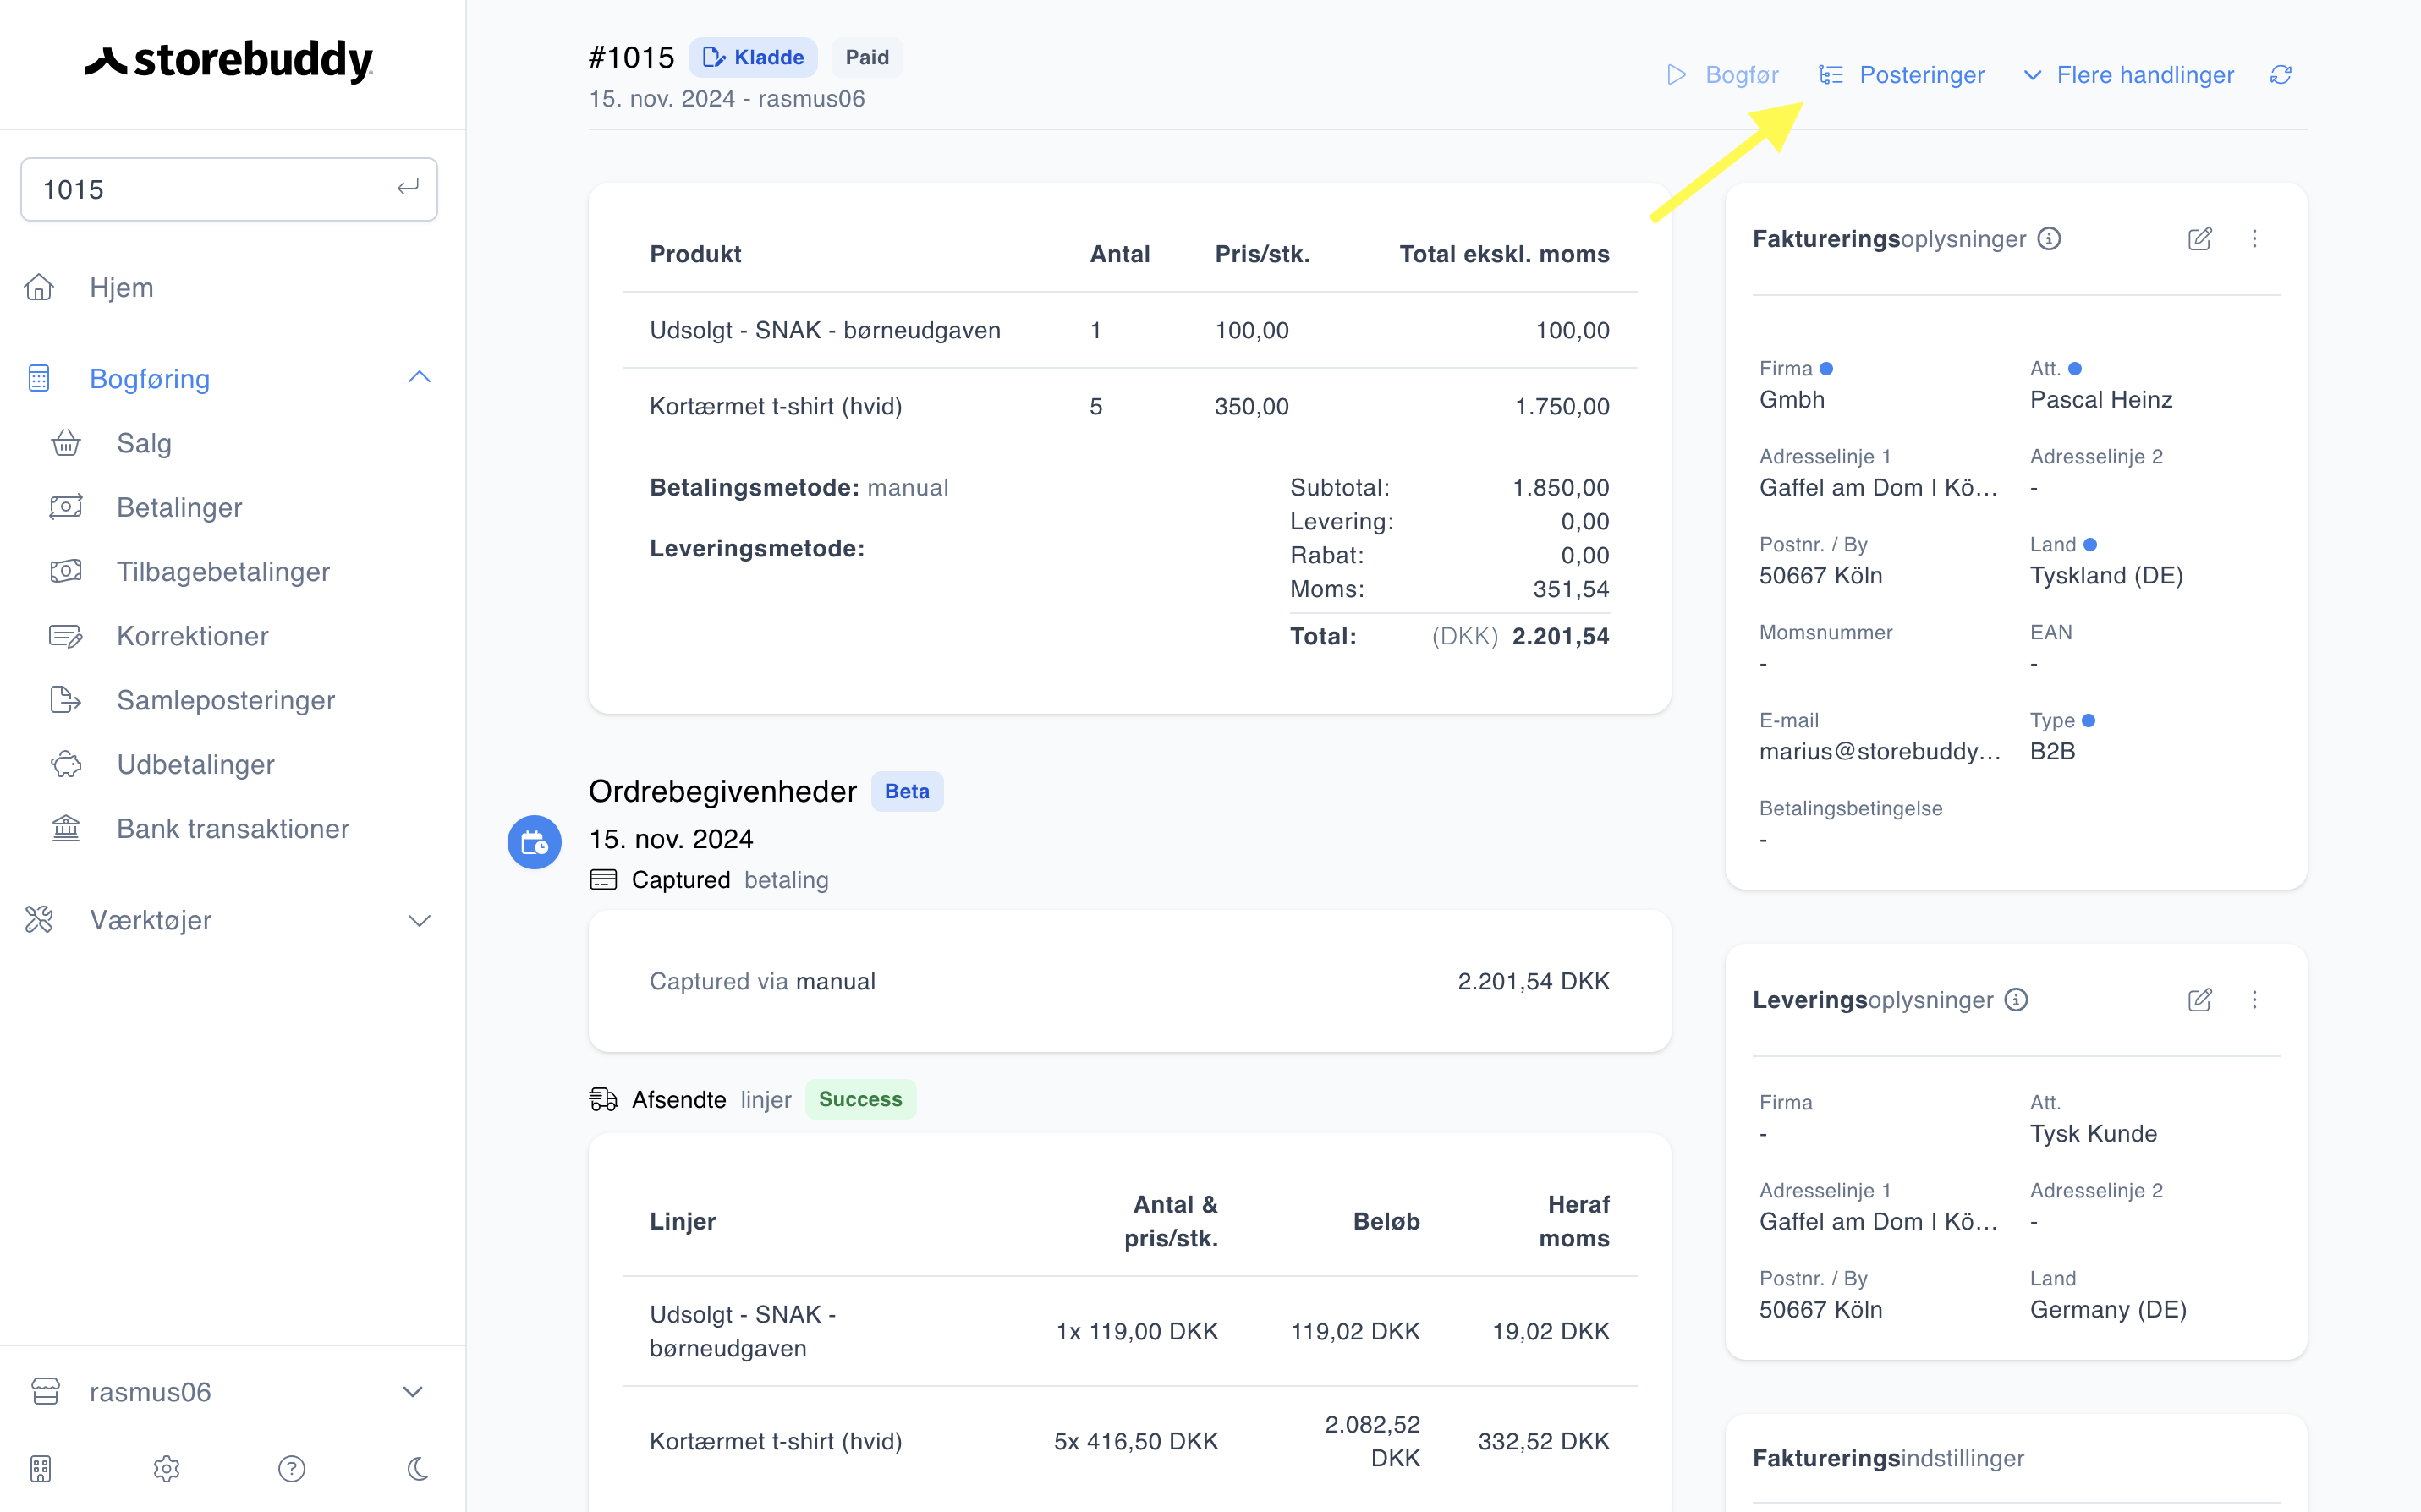Collapse the Bogføring menu chevron
The width and height of the screenshot is (2421, 1512).
click(420, 378)
